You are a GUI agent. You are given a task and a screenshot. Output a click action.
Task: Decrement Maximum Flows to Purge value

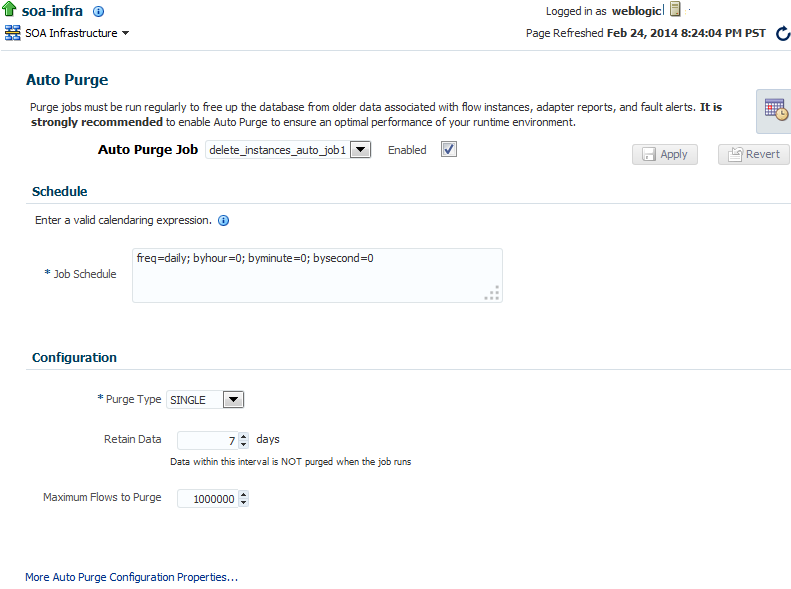pos(244,503)
